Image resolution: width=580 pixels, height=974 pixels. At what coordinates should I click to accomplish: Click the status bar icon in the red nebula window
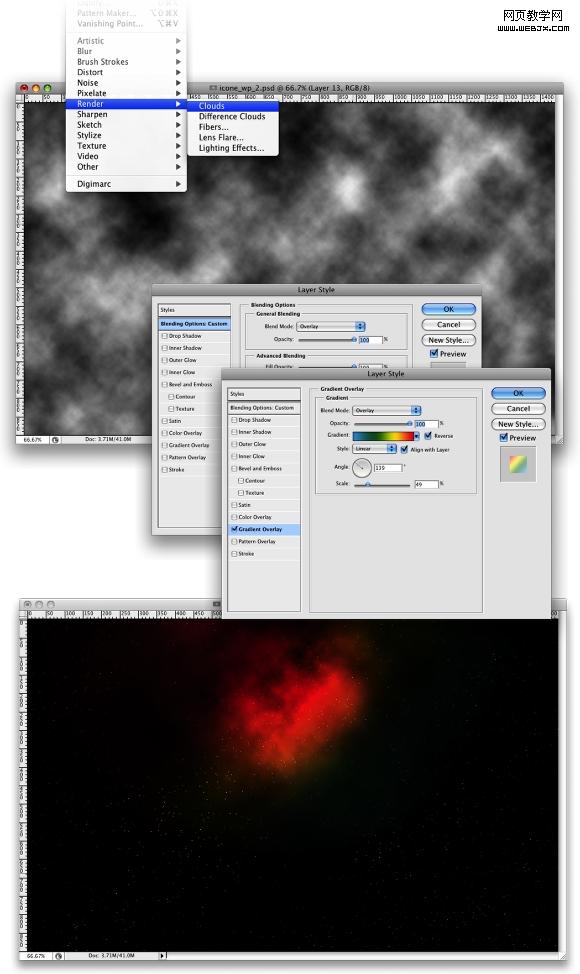coord(58,955)
